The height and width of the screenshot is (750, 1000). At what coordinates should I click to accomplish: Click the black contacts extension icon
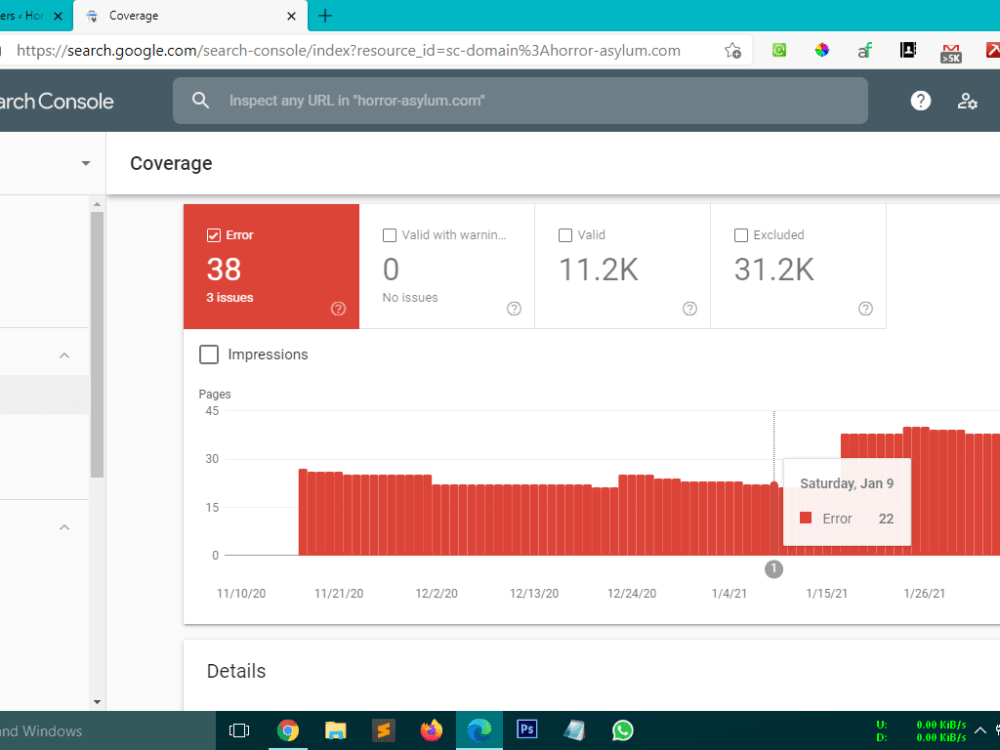(x=908, y=50)
